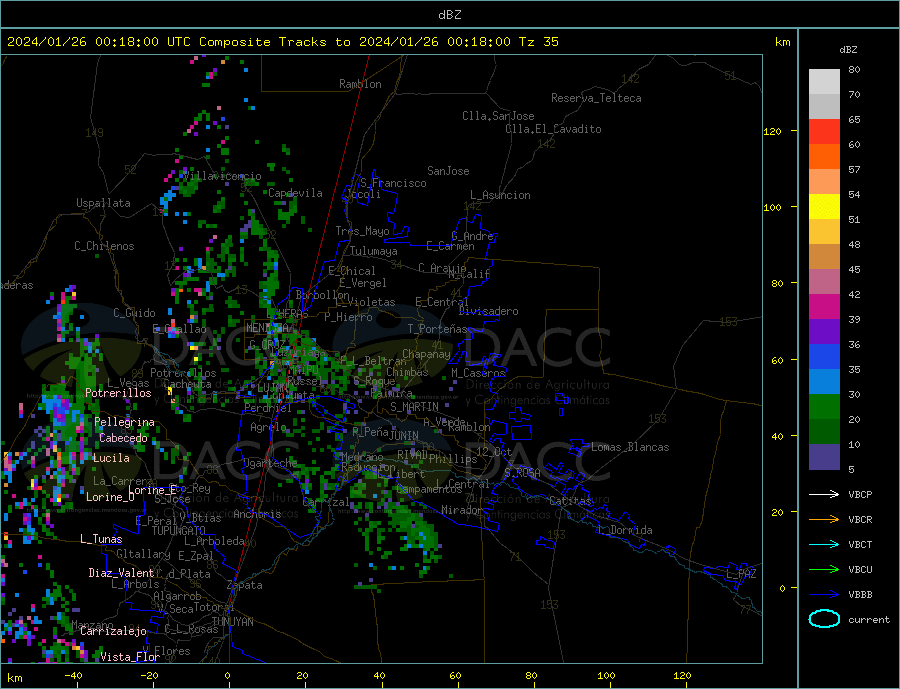The width and height of the screenshot is (900, 689).
Task: Click the Divisadero label
Action: pyautogui.click(x=488, y=311)
